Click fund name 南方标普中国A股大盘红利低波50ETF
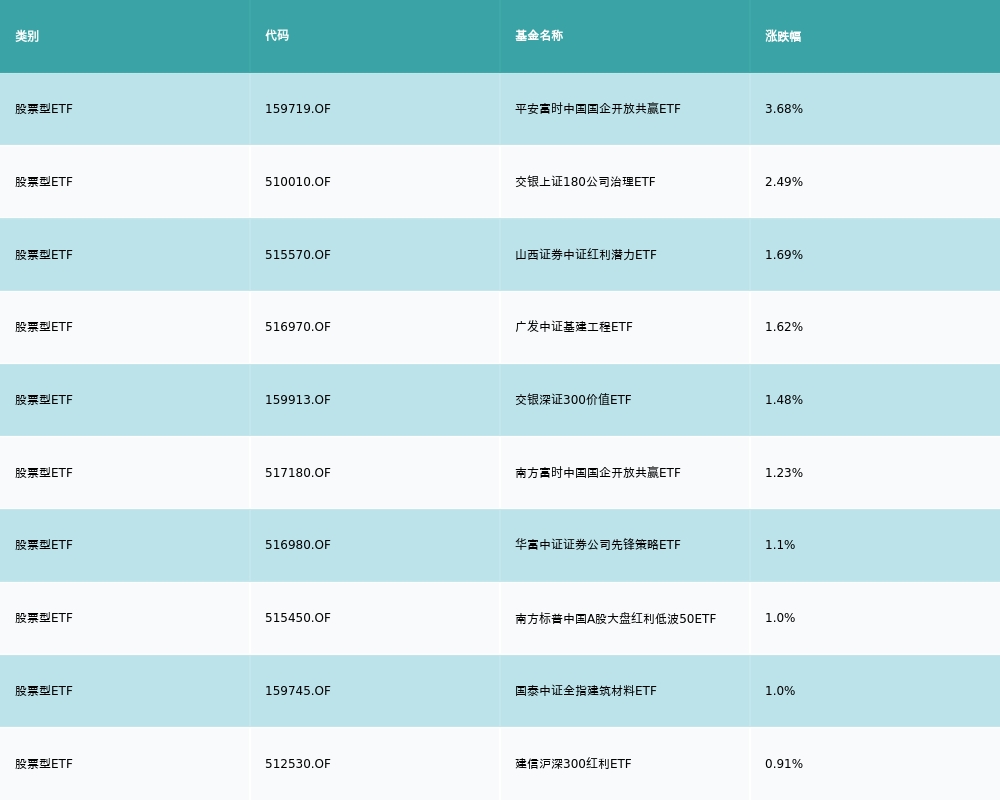This screenshot has width=1000, height=800. tap(615, 618)
